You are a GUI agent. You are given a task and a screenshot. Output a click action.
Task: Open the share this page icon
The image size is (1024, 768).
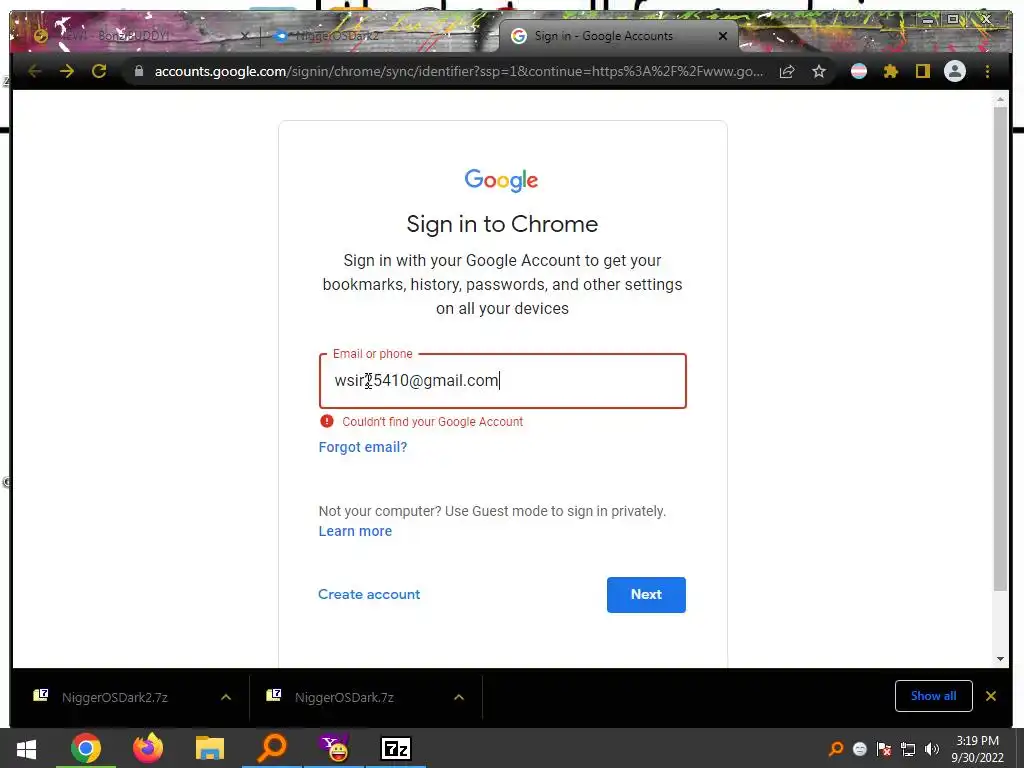tap(787, 71)
